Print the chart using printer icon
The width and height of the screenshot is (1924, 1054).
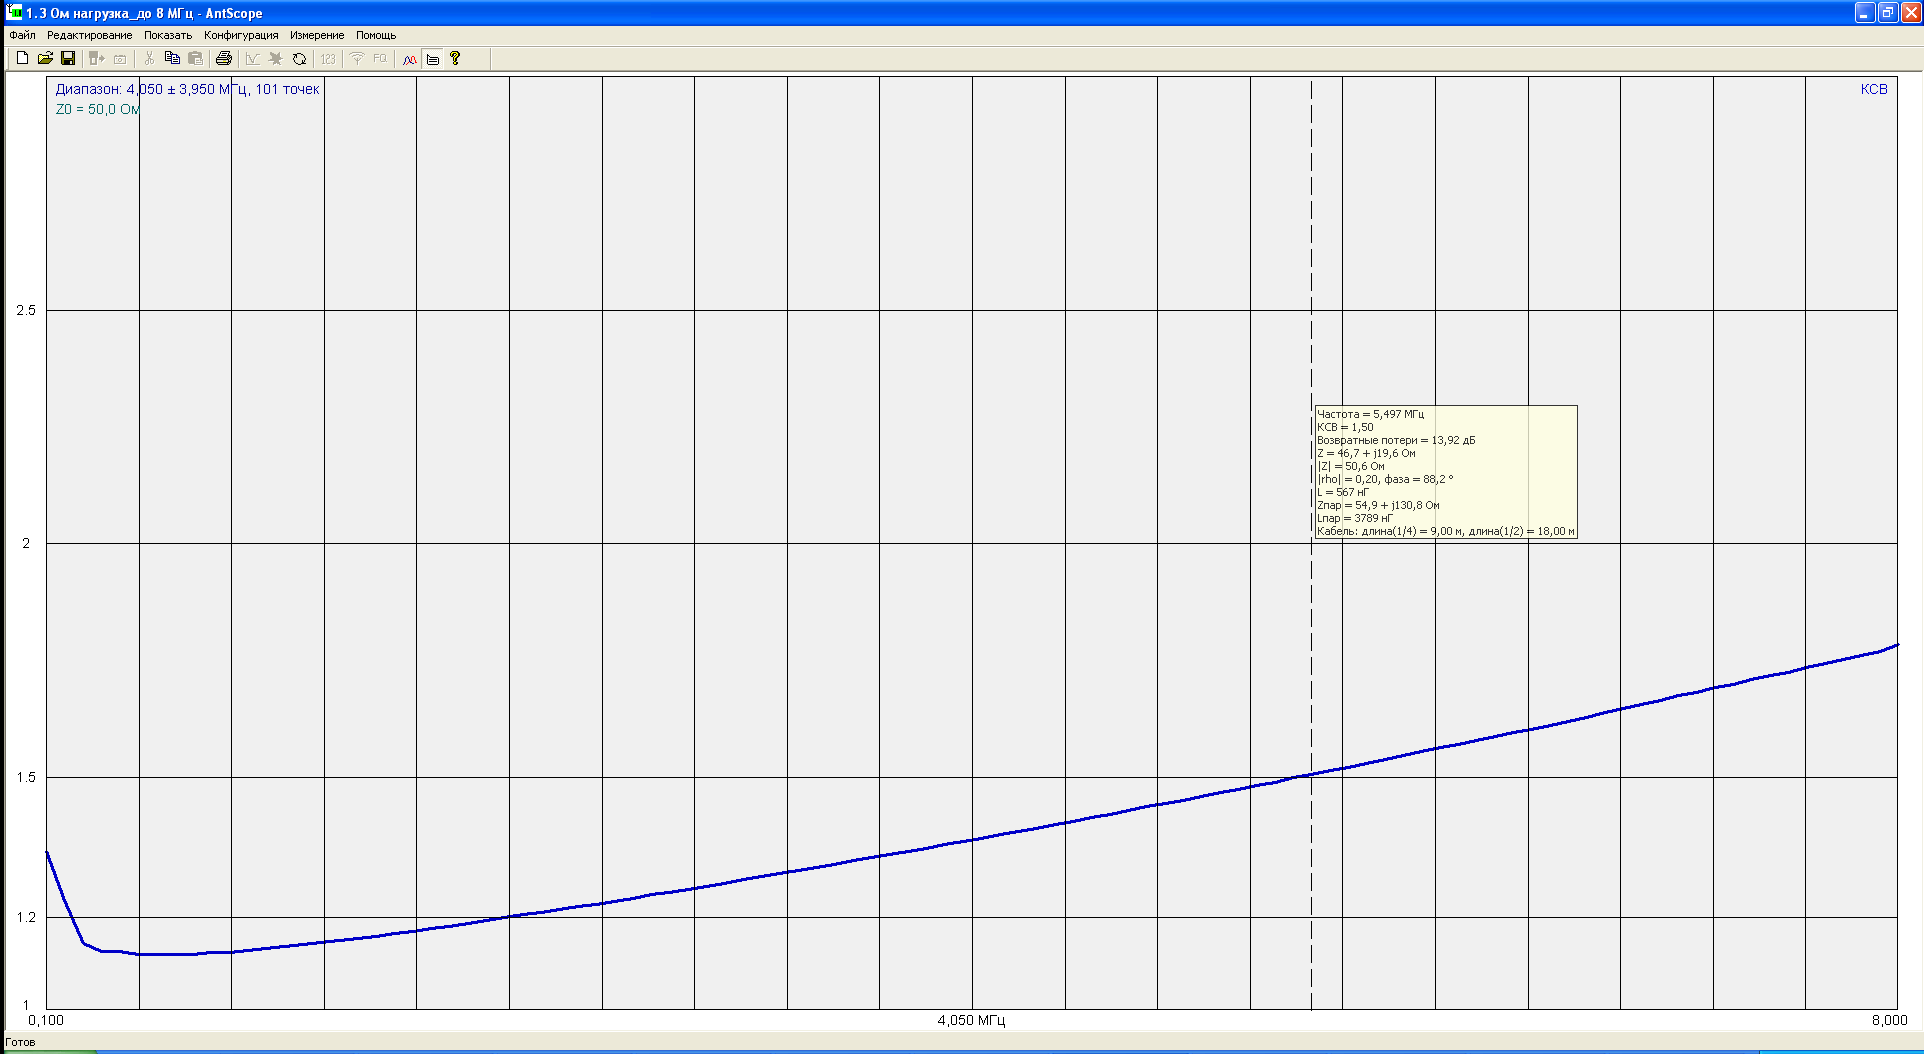[224, 59]
